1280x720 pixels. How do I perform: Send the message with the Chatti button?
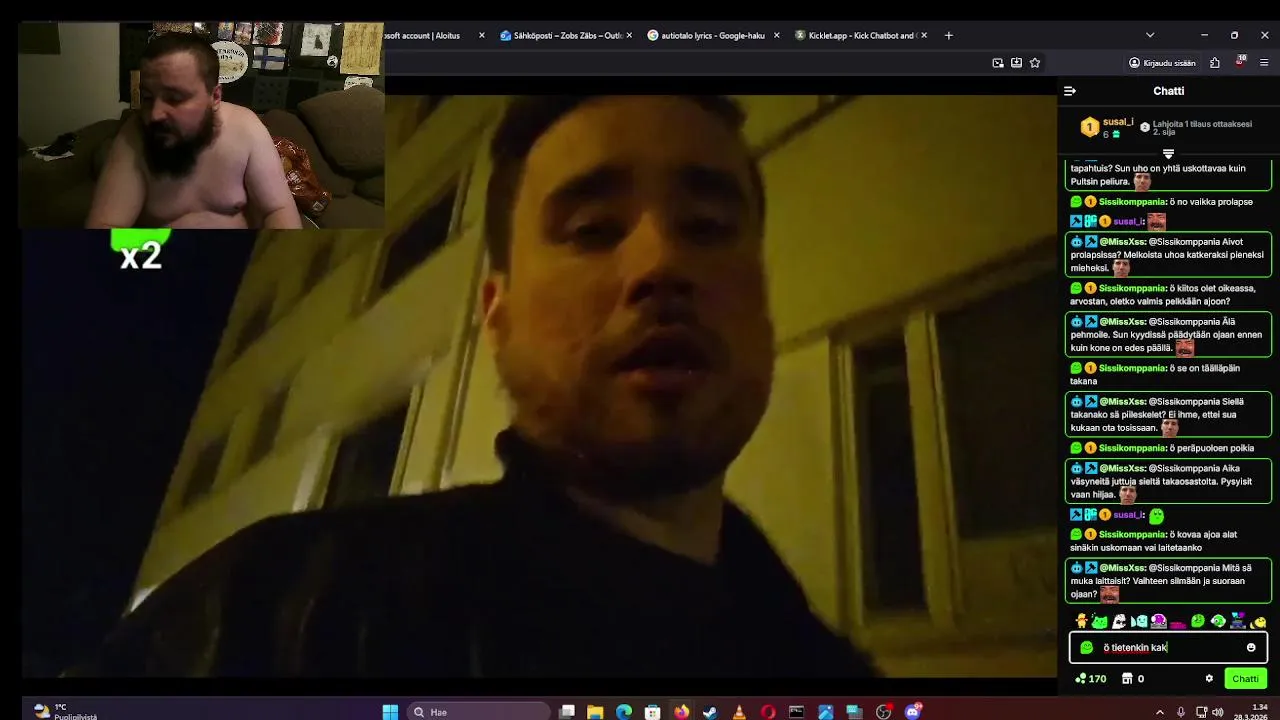tap(1245, 678)
